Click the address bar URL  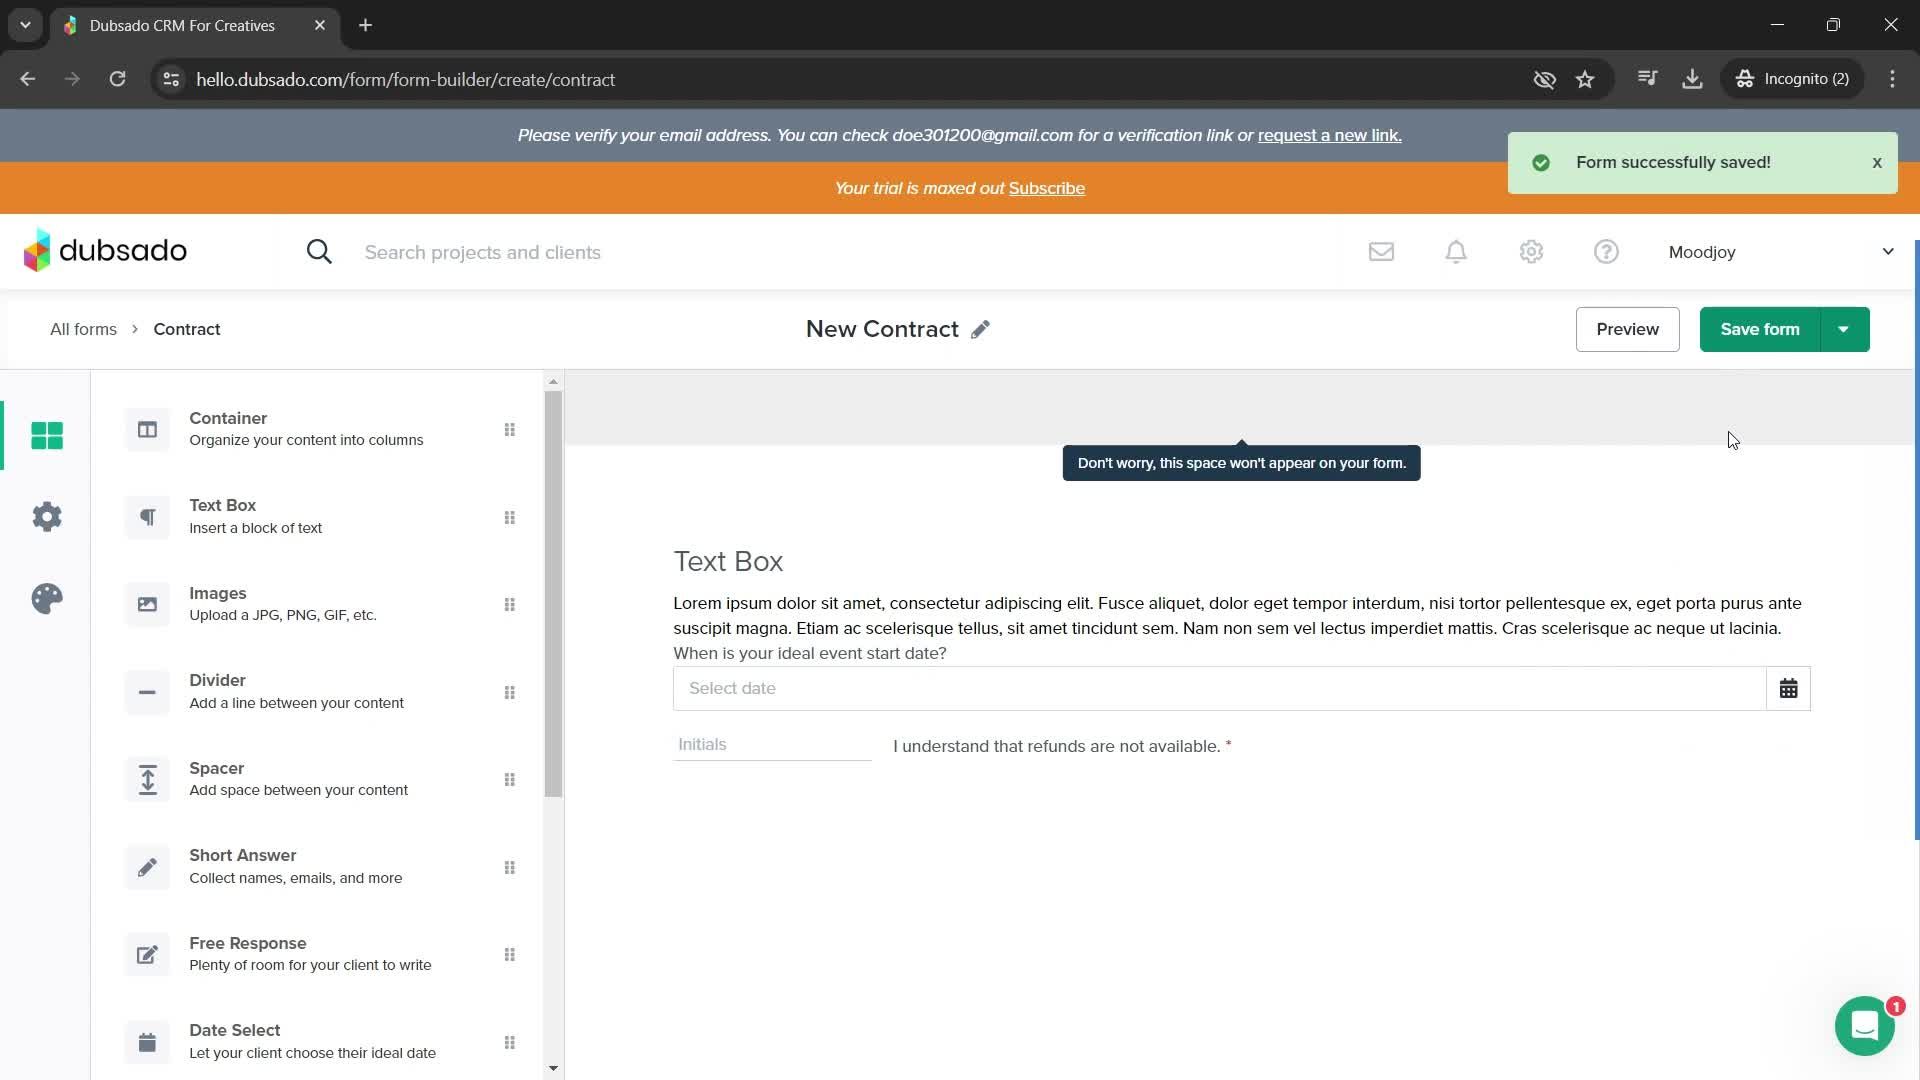(x=405, y=80)
